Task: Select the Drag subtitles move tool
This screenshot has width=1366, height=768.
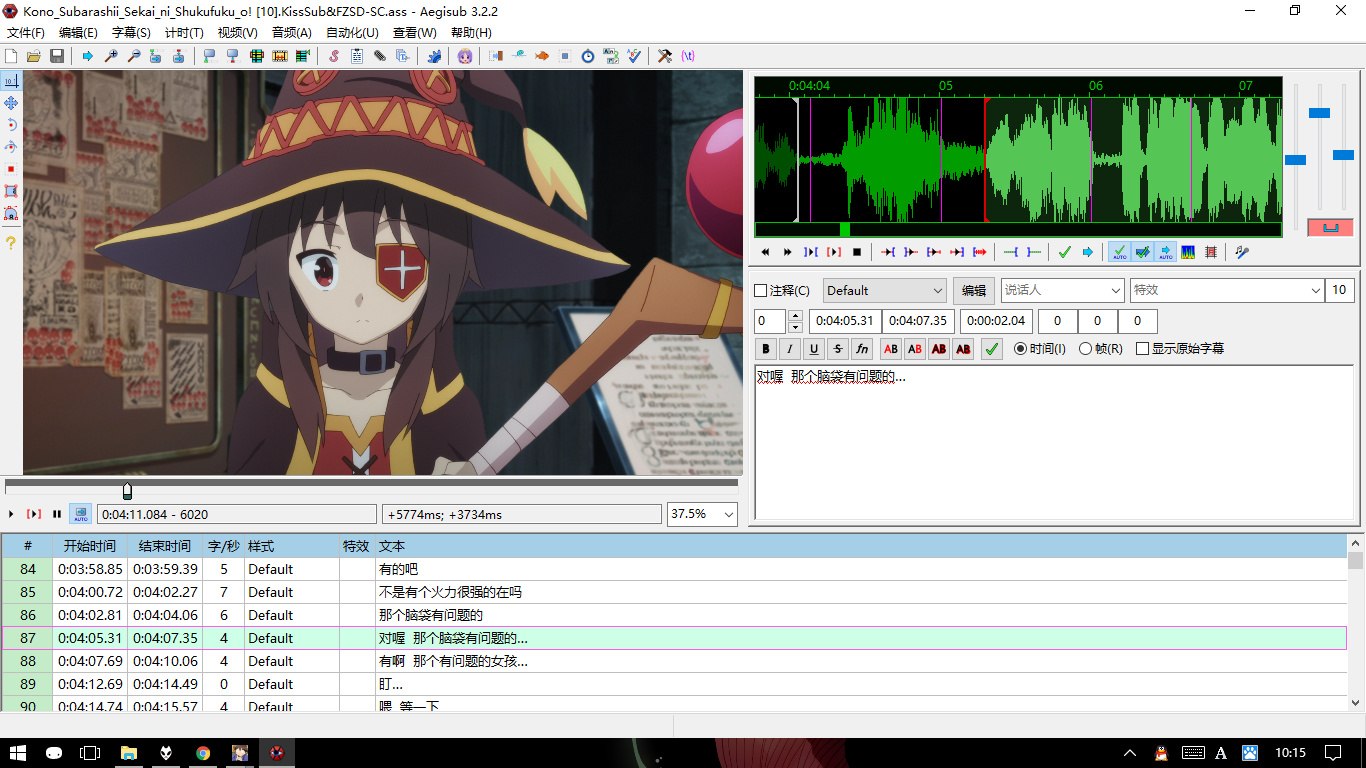Action: tap(11, 103)
